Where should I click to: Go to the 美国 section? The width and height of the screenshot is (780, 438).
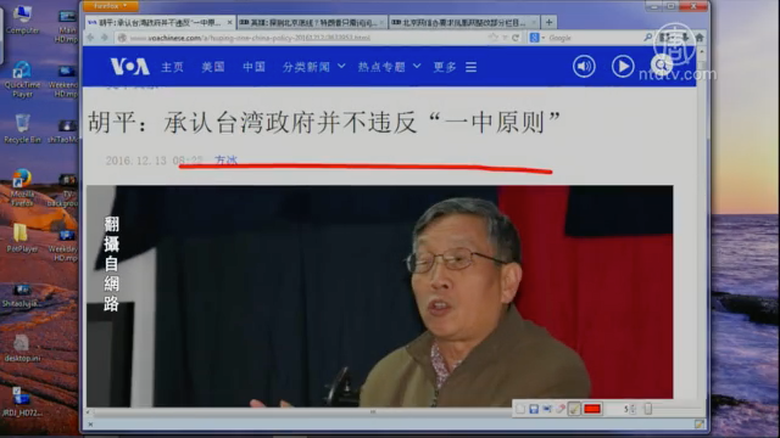213,67
